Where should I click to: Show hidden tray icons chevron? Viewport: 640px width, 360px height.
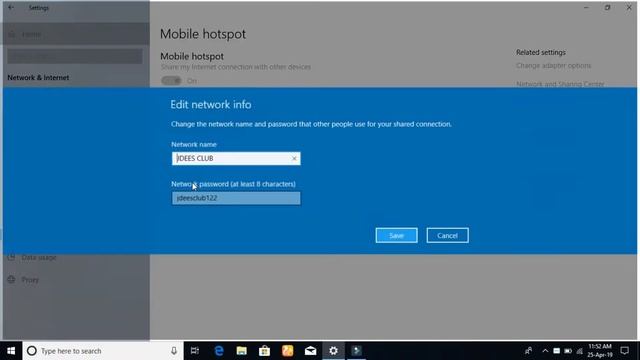[545, 351]
